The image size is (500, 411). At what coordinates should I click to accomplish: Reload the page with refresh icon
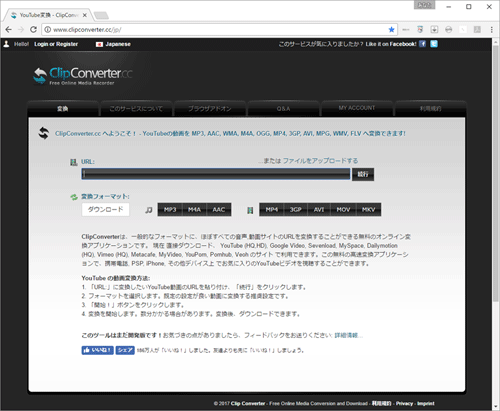[33, 30]
